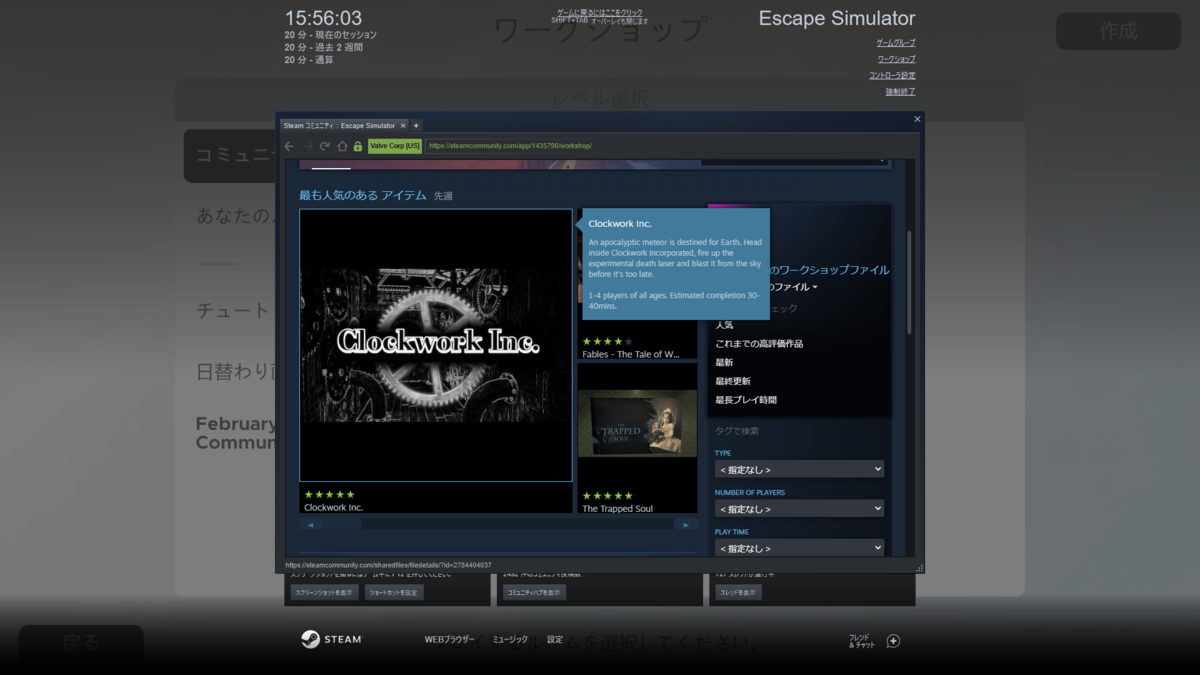The height and width of the screenshot is (675, 1200).
Task: Click The Trapped Soul title text
Action: [x=617, y=509]
